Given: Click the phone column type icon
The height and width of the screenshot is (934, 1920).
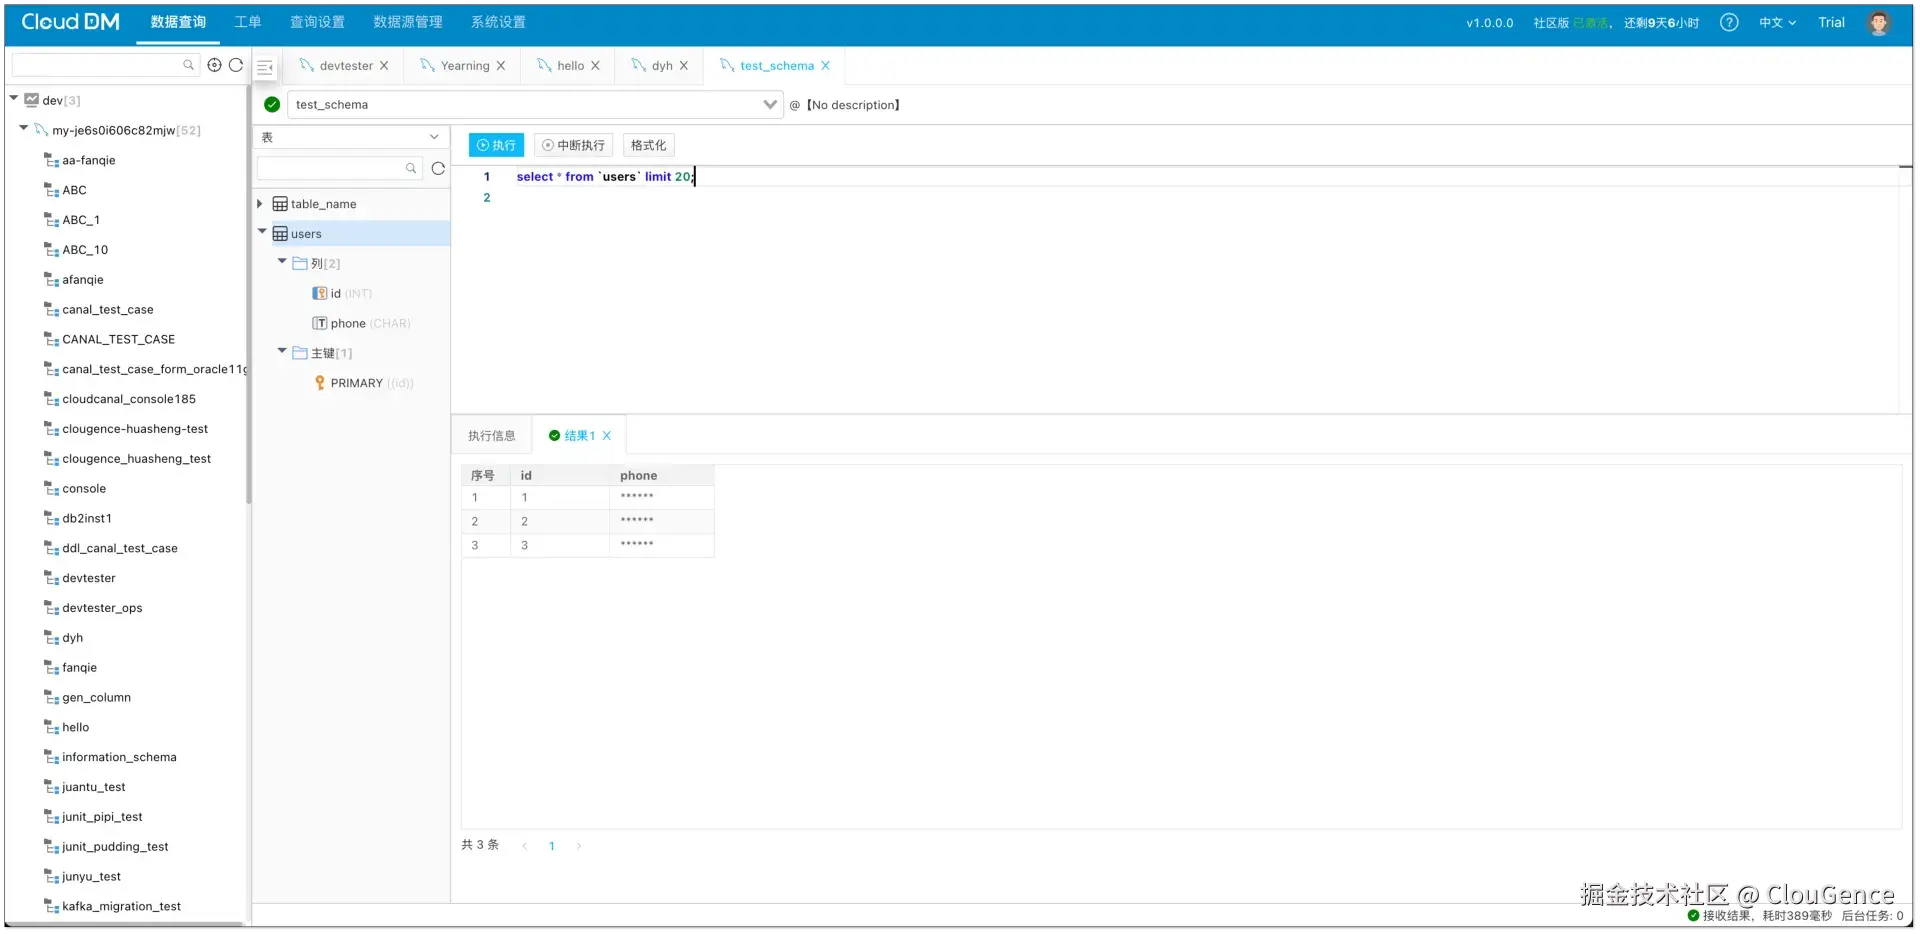Looking at the screenshot, I should click(x=320, y=324).
